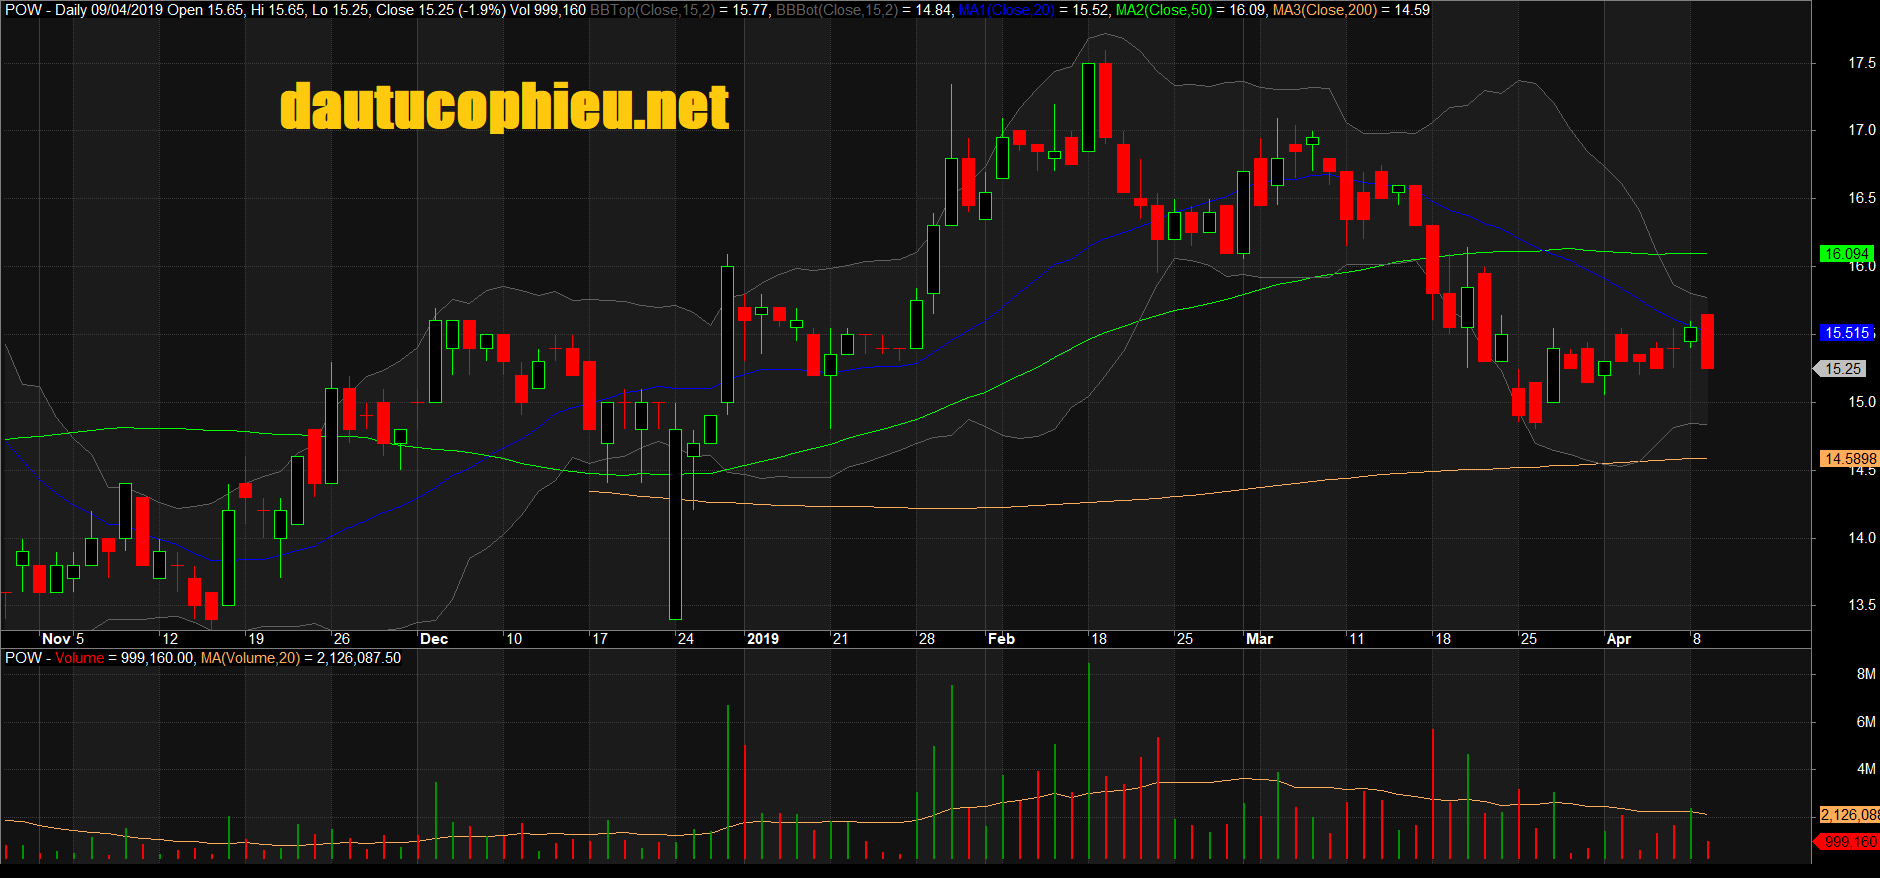Viewport: 1880px width, 878px height.
Task: Click the 21 date label in January
Action: click(841, 639)
